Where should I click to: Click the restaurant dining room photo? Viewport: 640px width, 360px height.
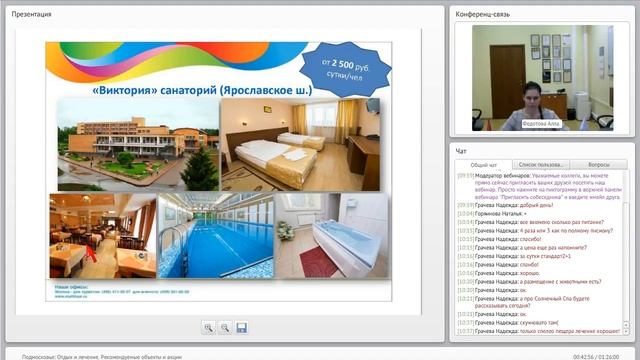[103, 236]
